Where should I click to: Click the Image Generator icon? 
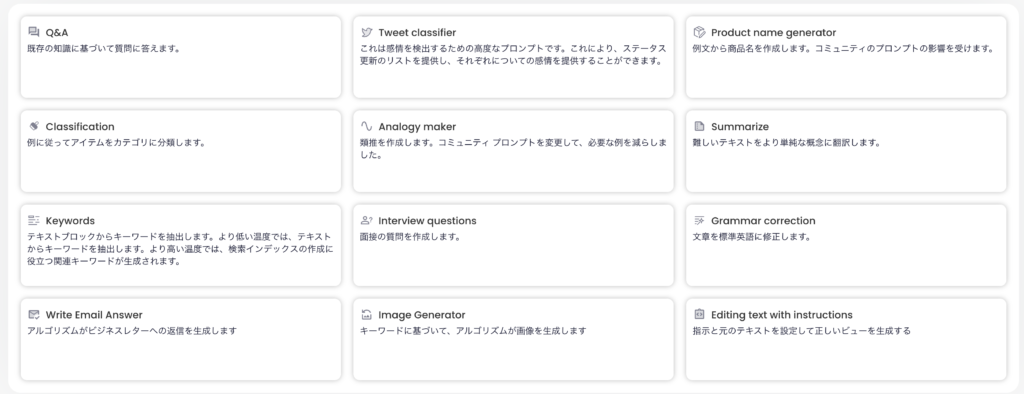(366, 314)
